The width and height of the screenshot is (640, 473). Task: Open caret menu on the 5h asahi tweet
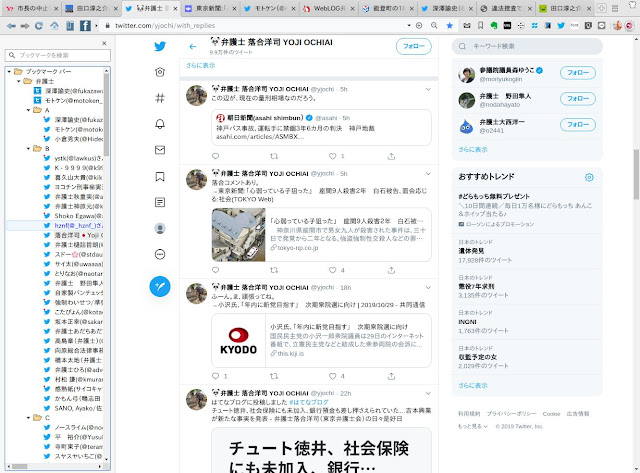428,89
